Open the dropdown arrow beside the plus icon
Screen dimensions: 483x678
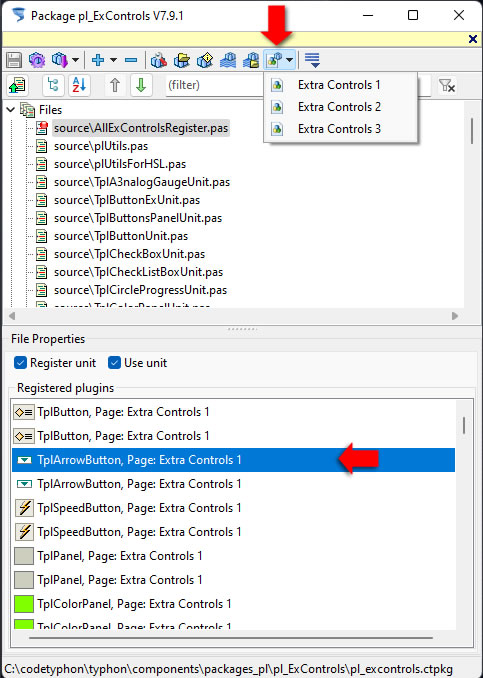[113, 60]
